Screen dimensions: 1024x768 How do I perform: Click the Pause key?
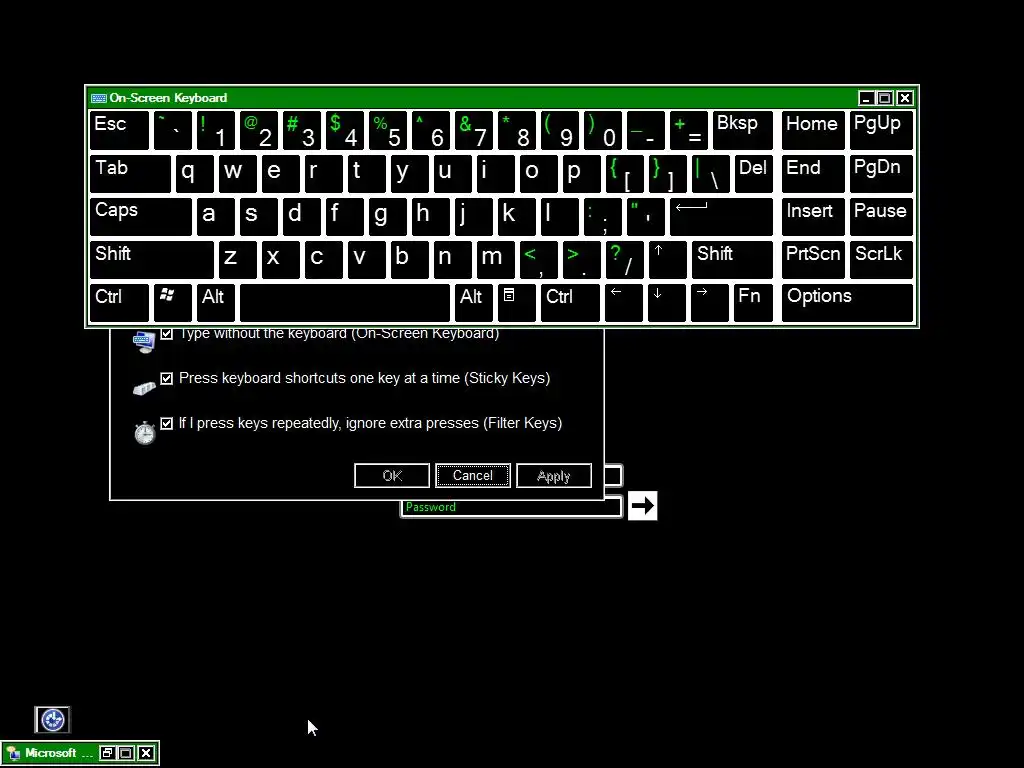click(x=882, y=216)
